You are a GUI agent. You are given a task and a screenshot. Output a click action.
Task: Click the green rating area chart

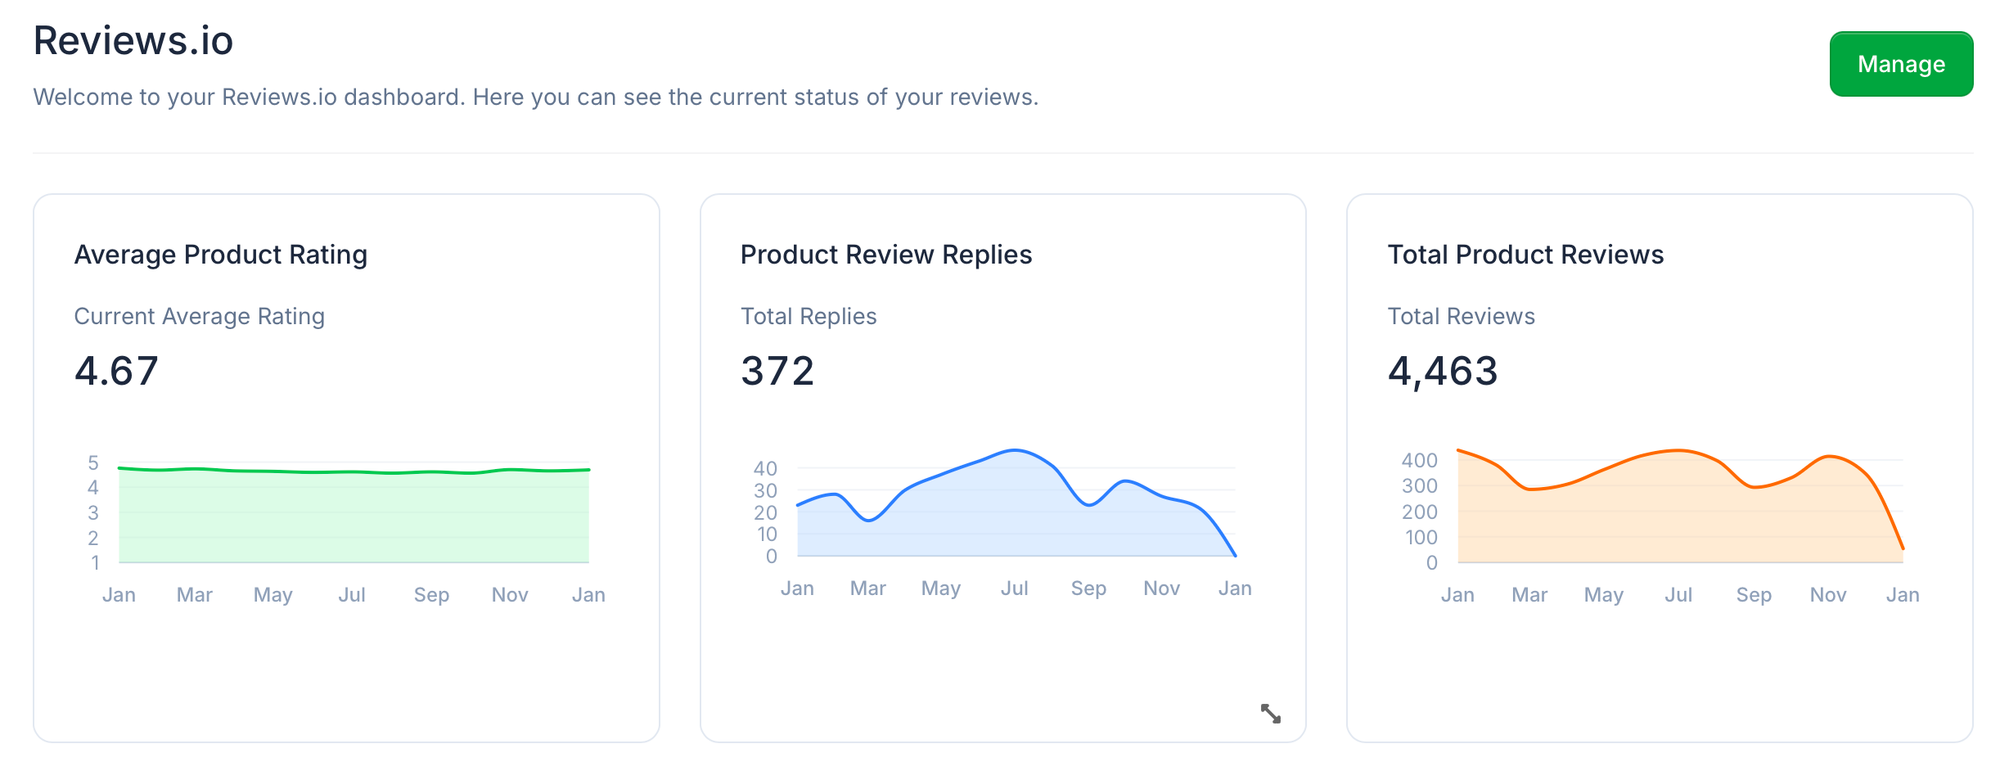(x=354, y=515)
